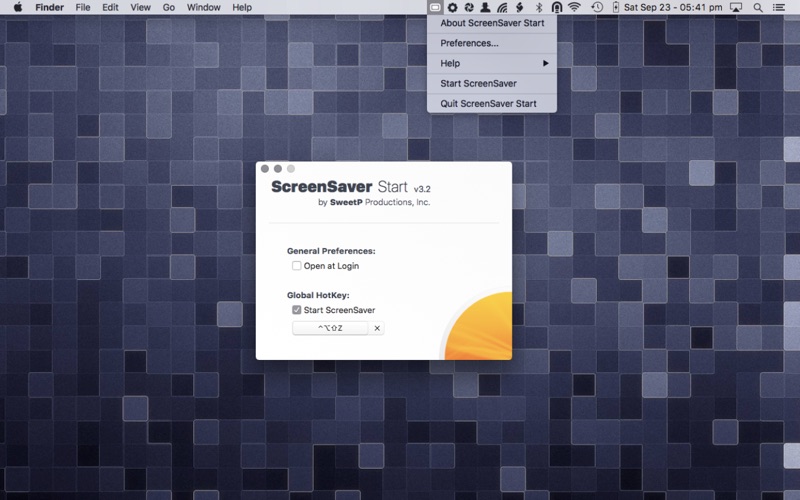Click the ScreenSaver Start menu bar icon

435,7
